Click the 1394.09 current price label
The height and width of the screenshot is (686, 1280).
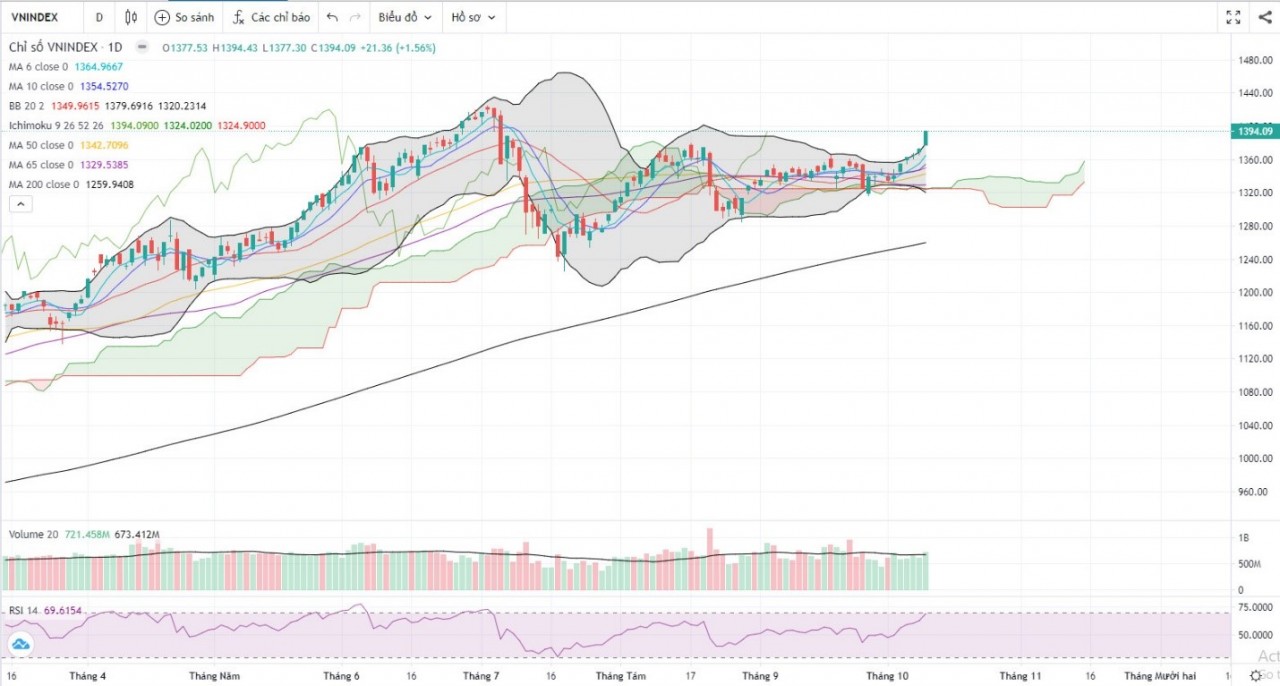pyautogui.click(x=1254, y=131)
